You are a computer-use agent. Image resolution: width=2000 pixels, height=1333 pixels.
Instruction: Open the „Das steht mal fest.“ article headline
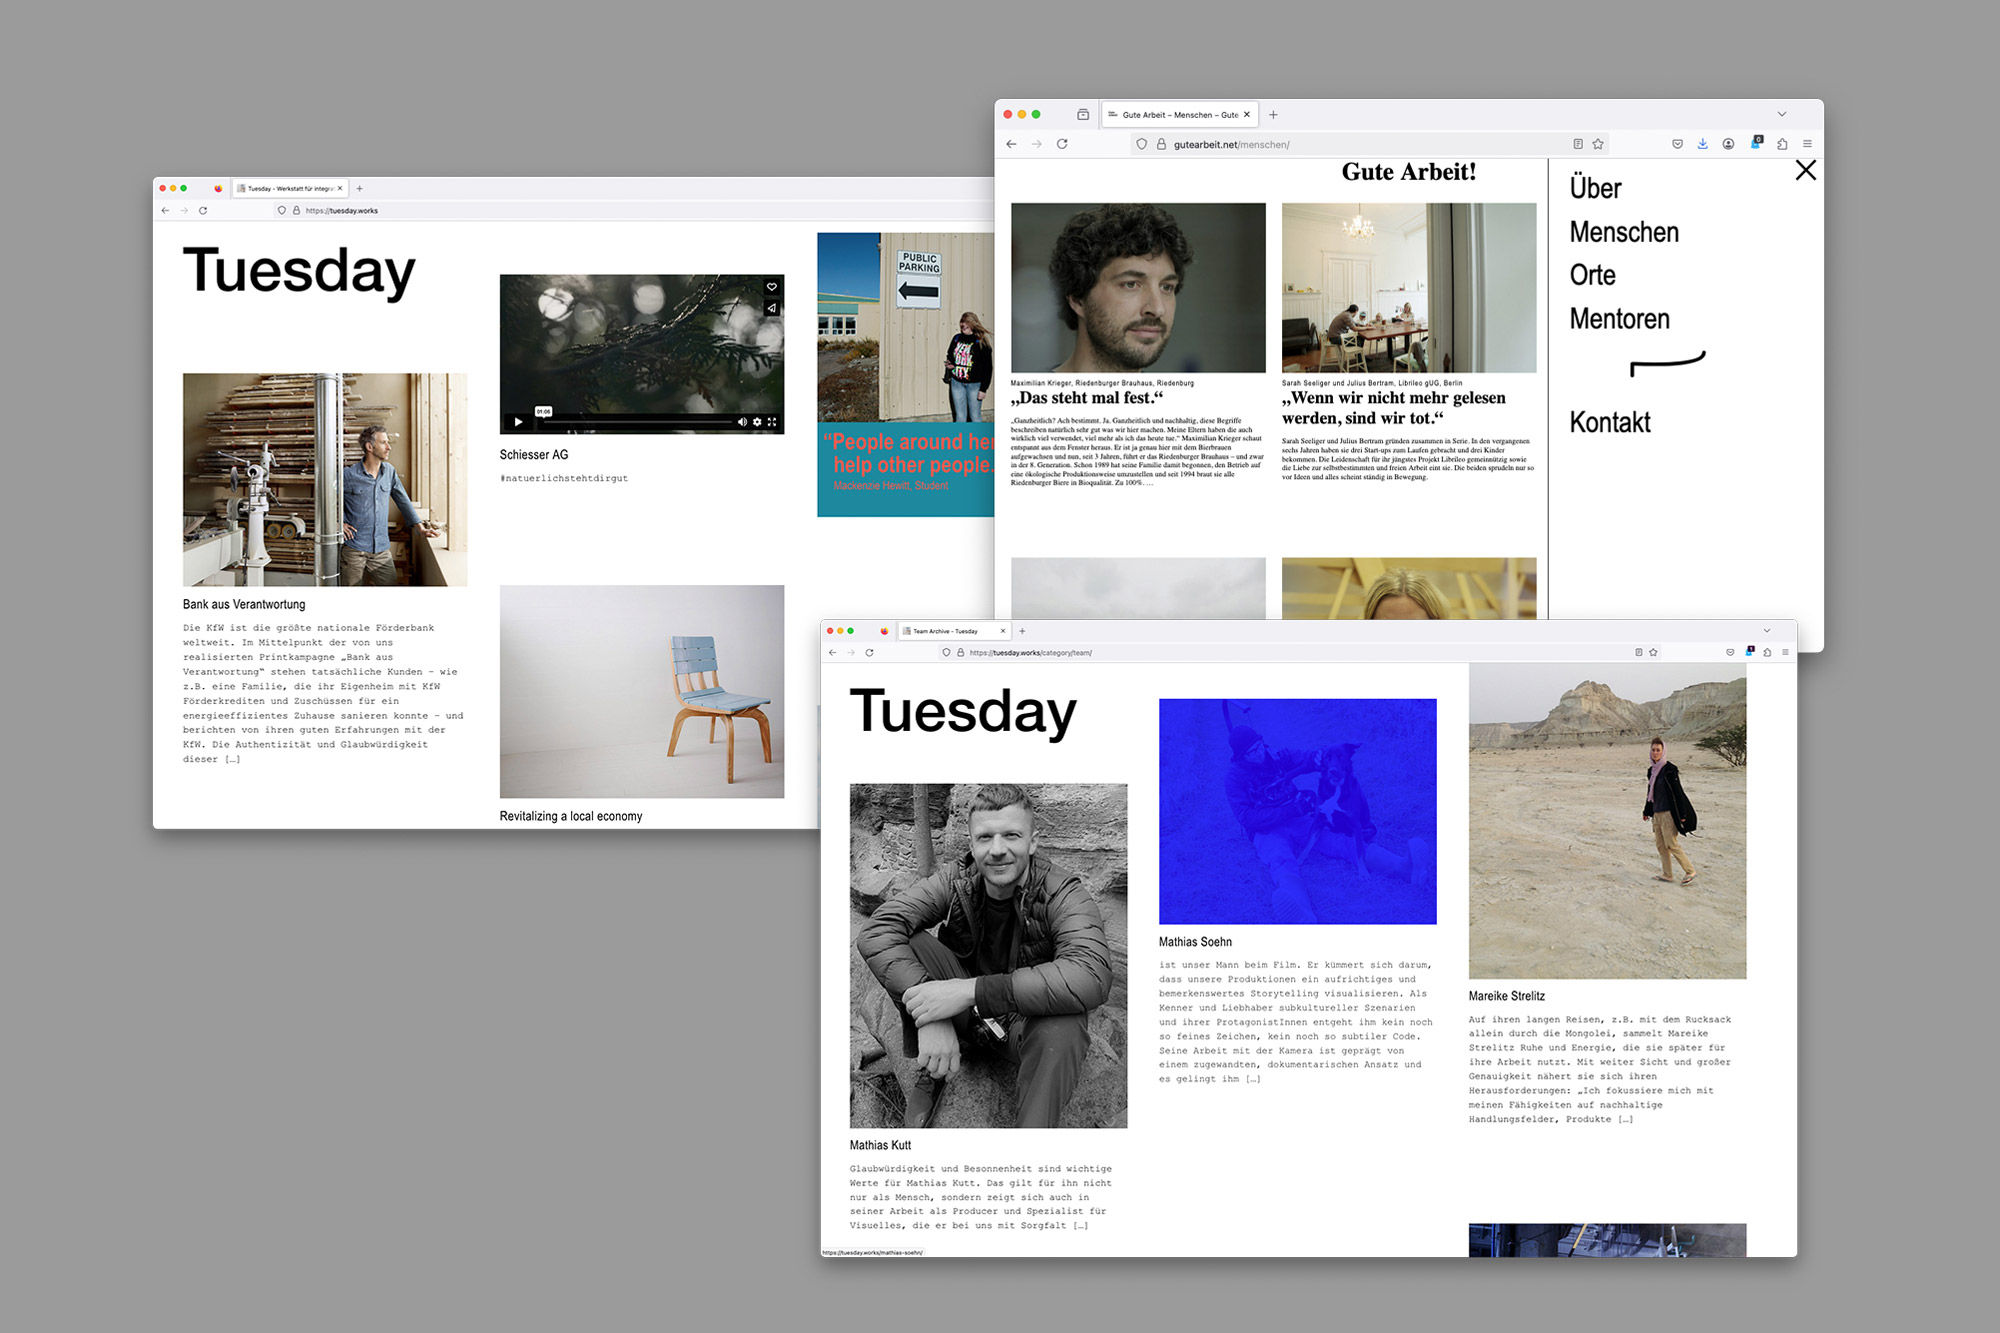click(x=1087, y=398)
